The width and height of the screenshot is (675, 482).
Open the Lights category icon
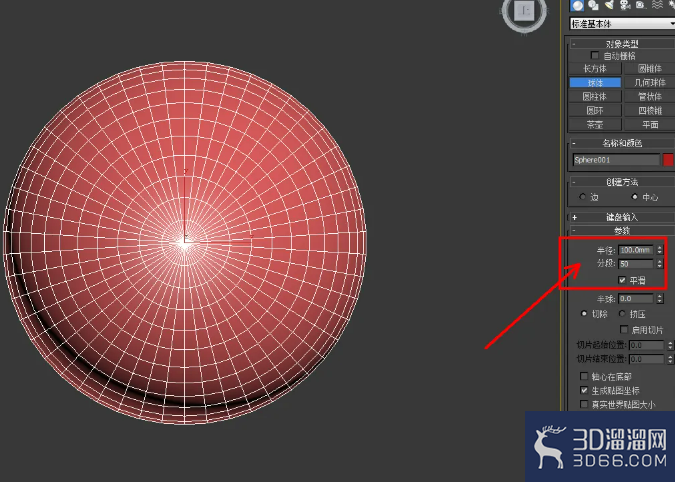pyautogui.click(x=609, y=5)
